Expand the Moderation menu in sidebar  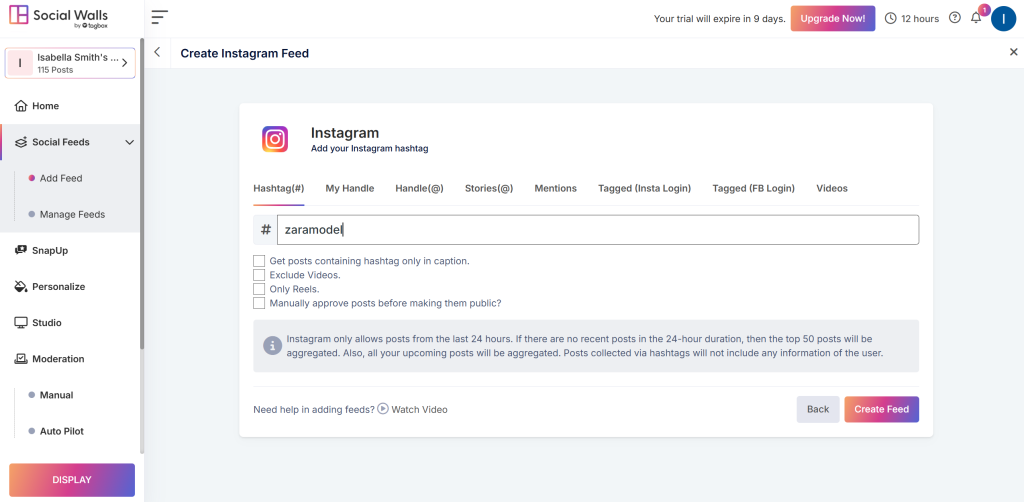(58, 359)
